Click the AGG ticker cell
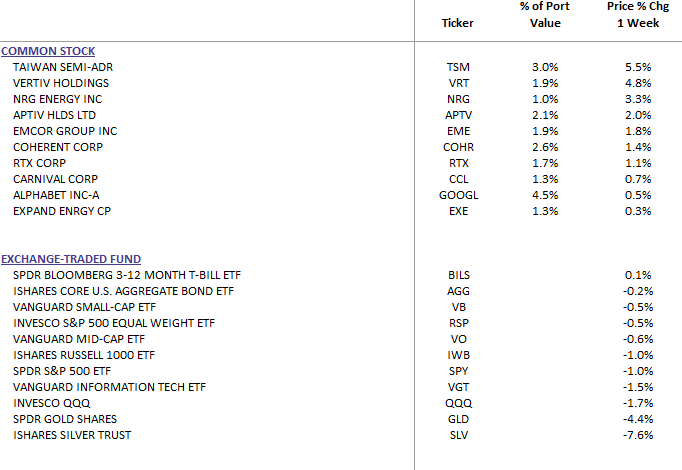Image resolution: width=682 pixels, height=470 pixels. tap(458, 291)
